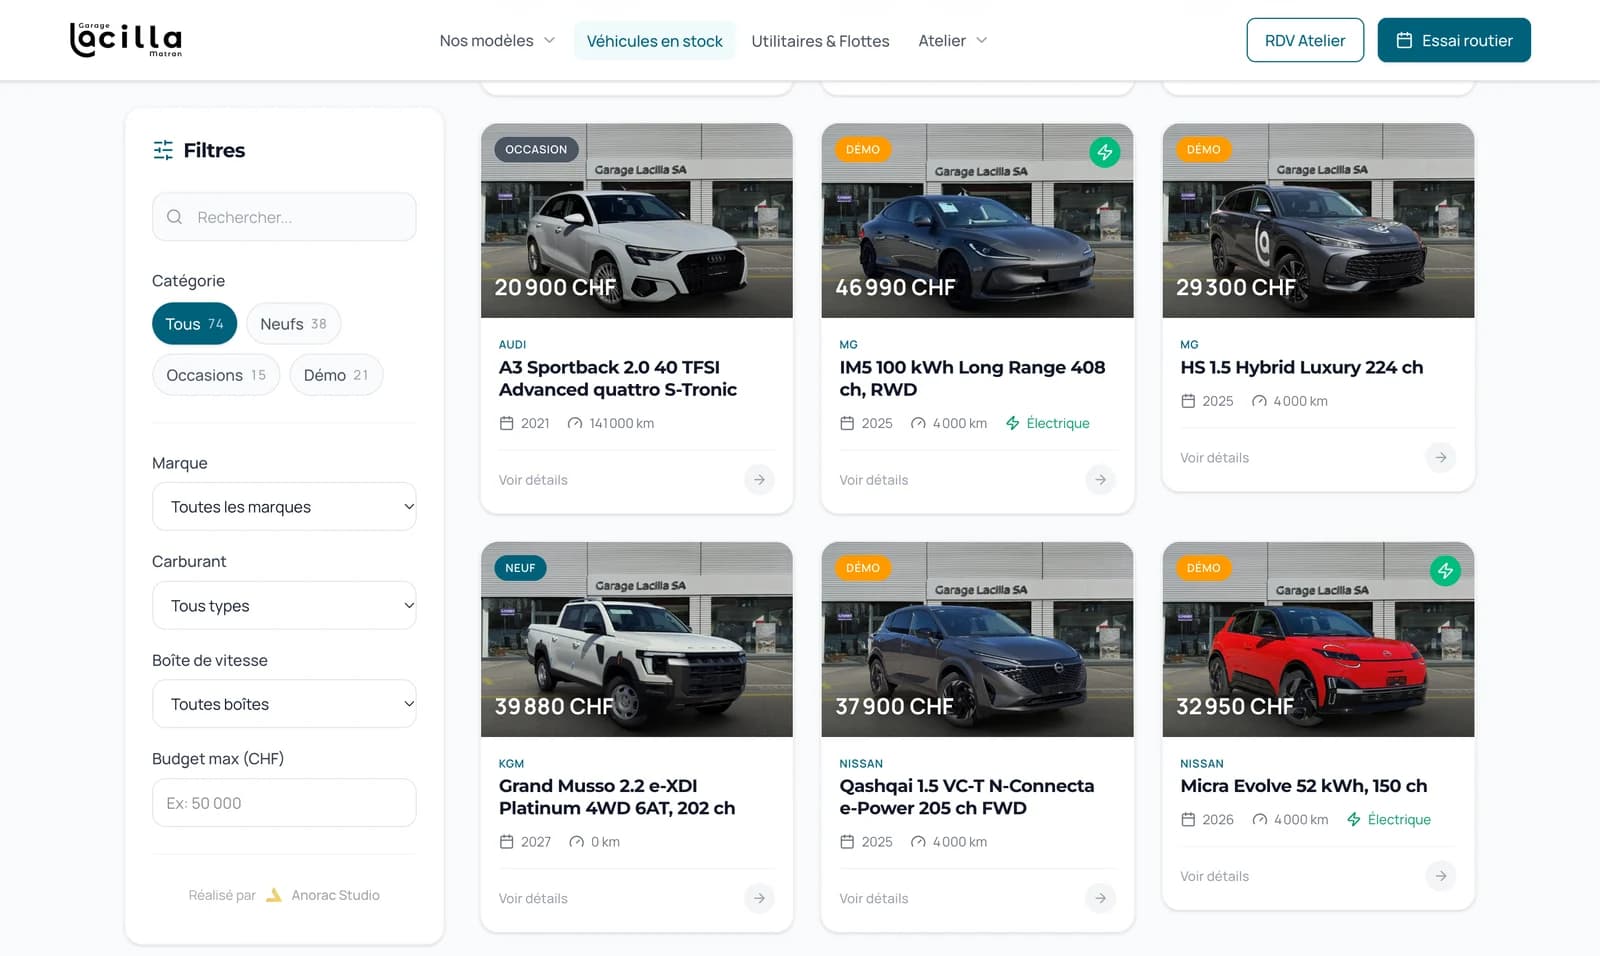Screen dimensions: 1600x956
Task: Click the Anorac Studio logo icon
Action: tap(274, 895)
